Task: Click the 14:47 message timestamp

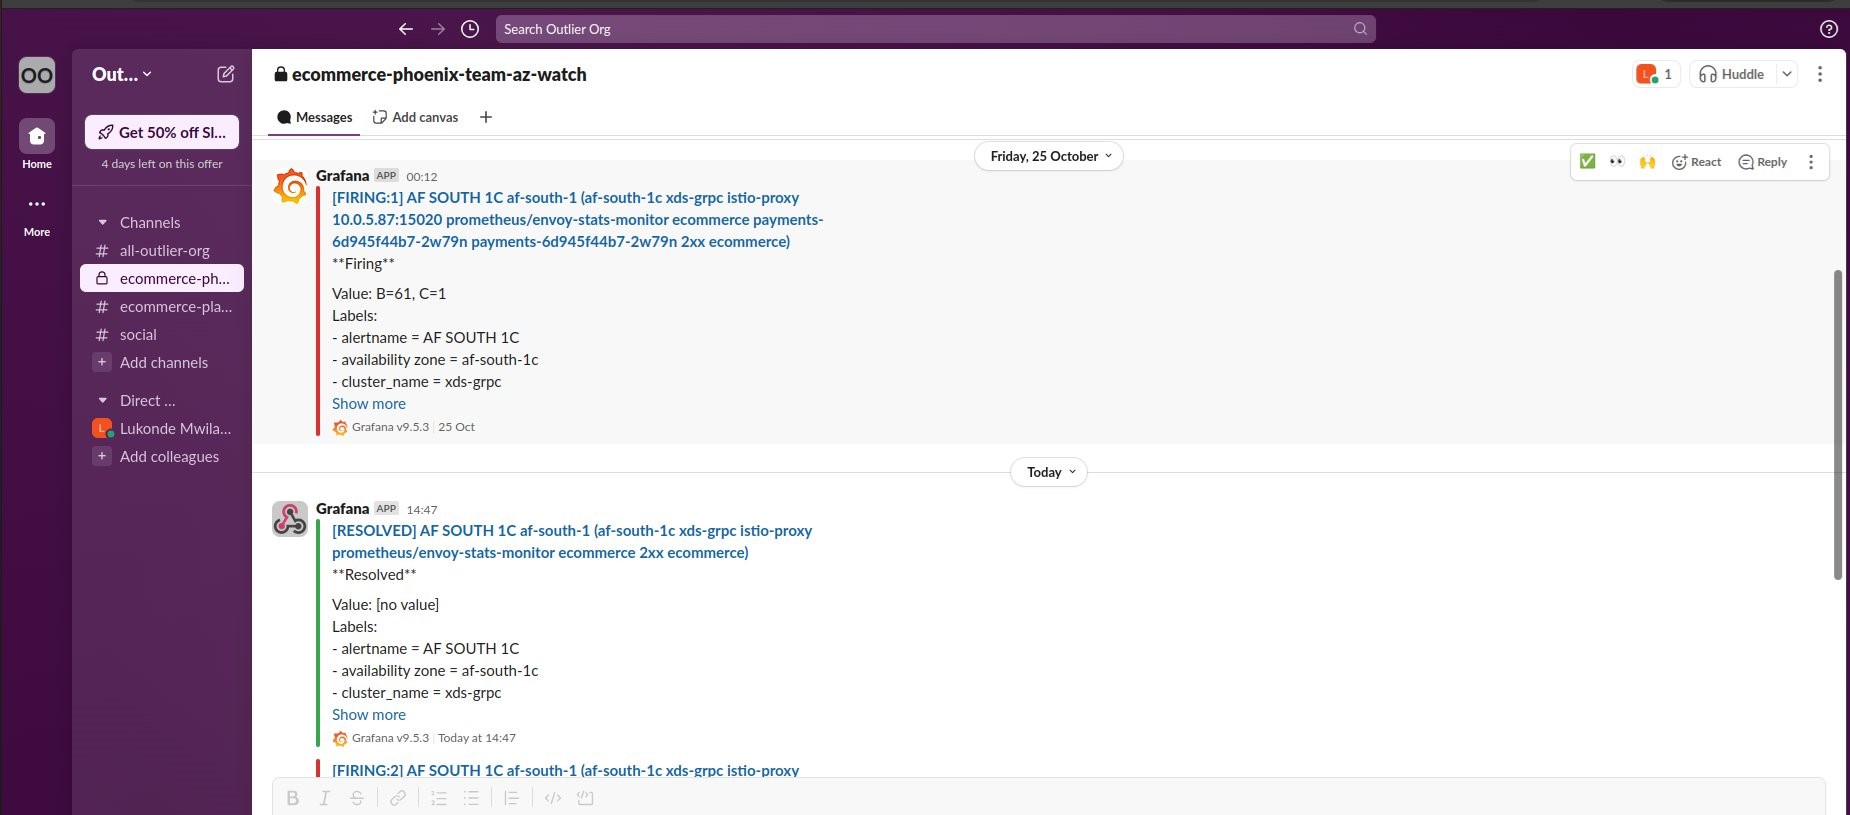Action: coord(422,509)
